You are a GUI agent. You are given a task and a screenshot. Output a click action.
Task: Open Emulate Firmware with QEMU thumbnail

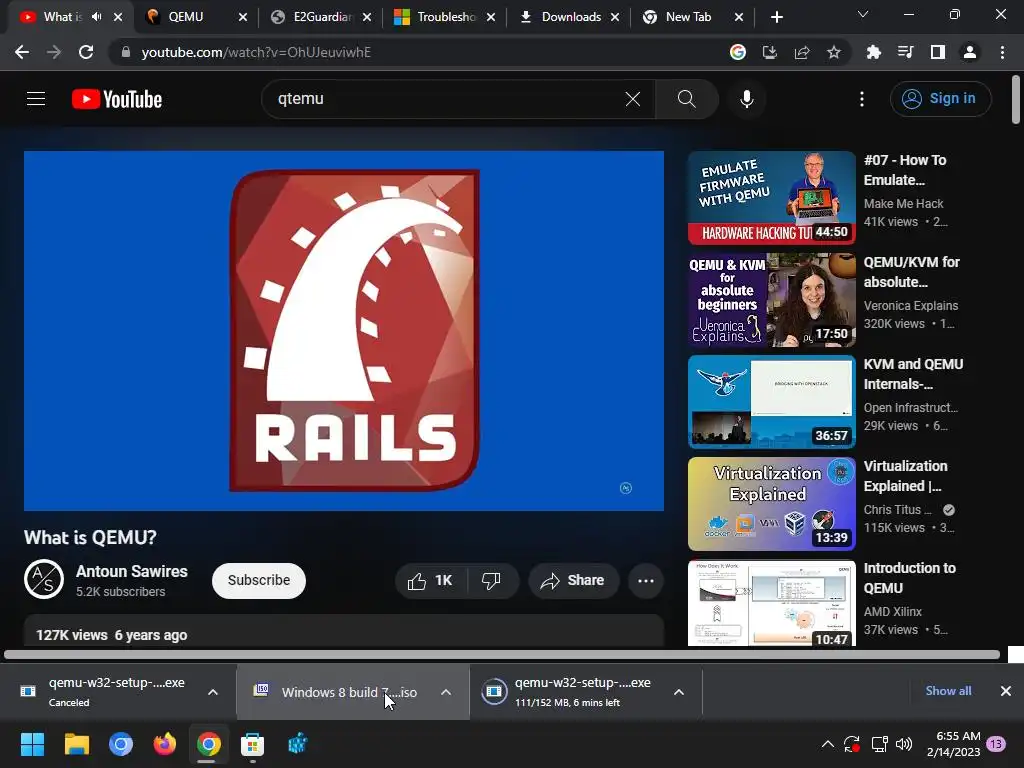pyautogui.click(x=771, y=198)
